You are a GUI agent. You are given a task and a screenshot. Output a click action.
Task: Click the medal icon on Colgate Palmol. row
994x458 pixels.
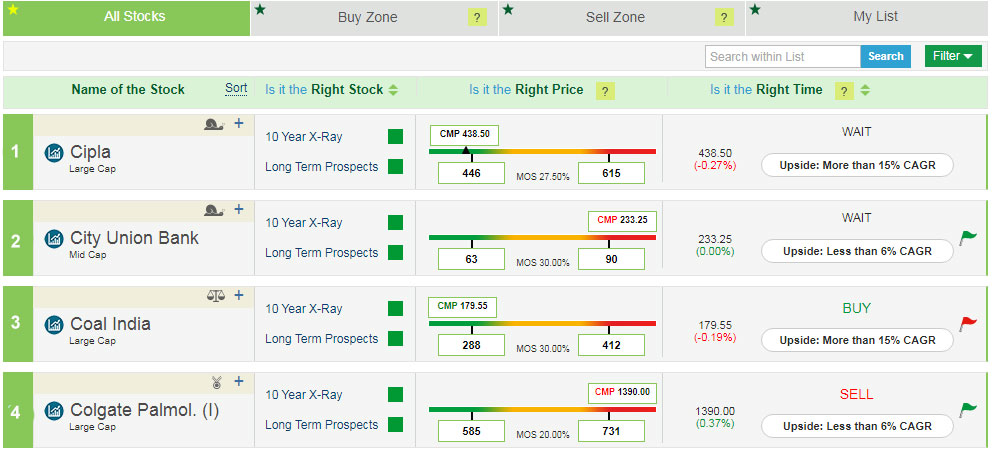217,381
